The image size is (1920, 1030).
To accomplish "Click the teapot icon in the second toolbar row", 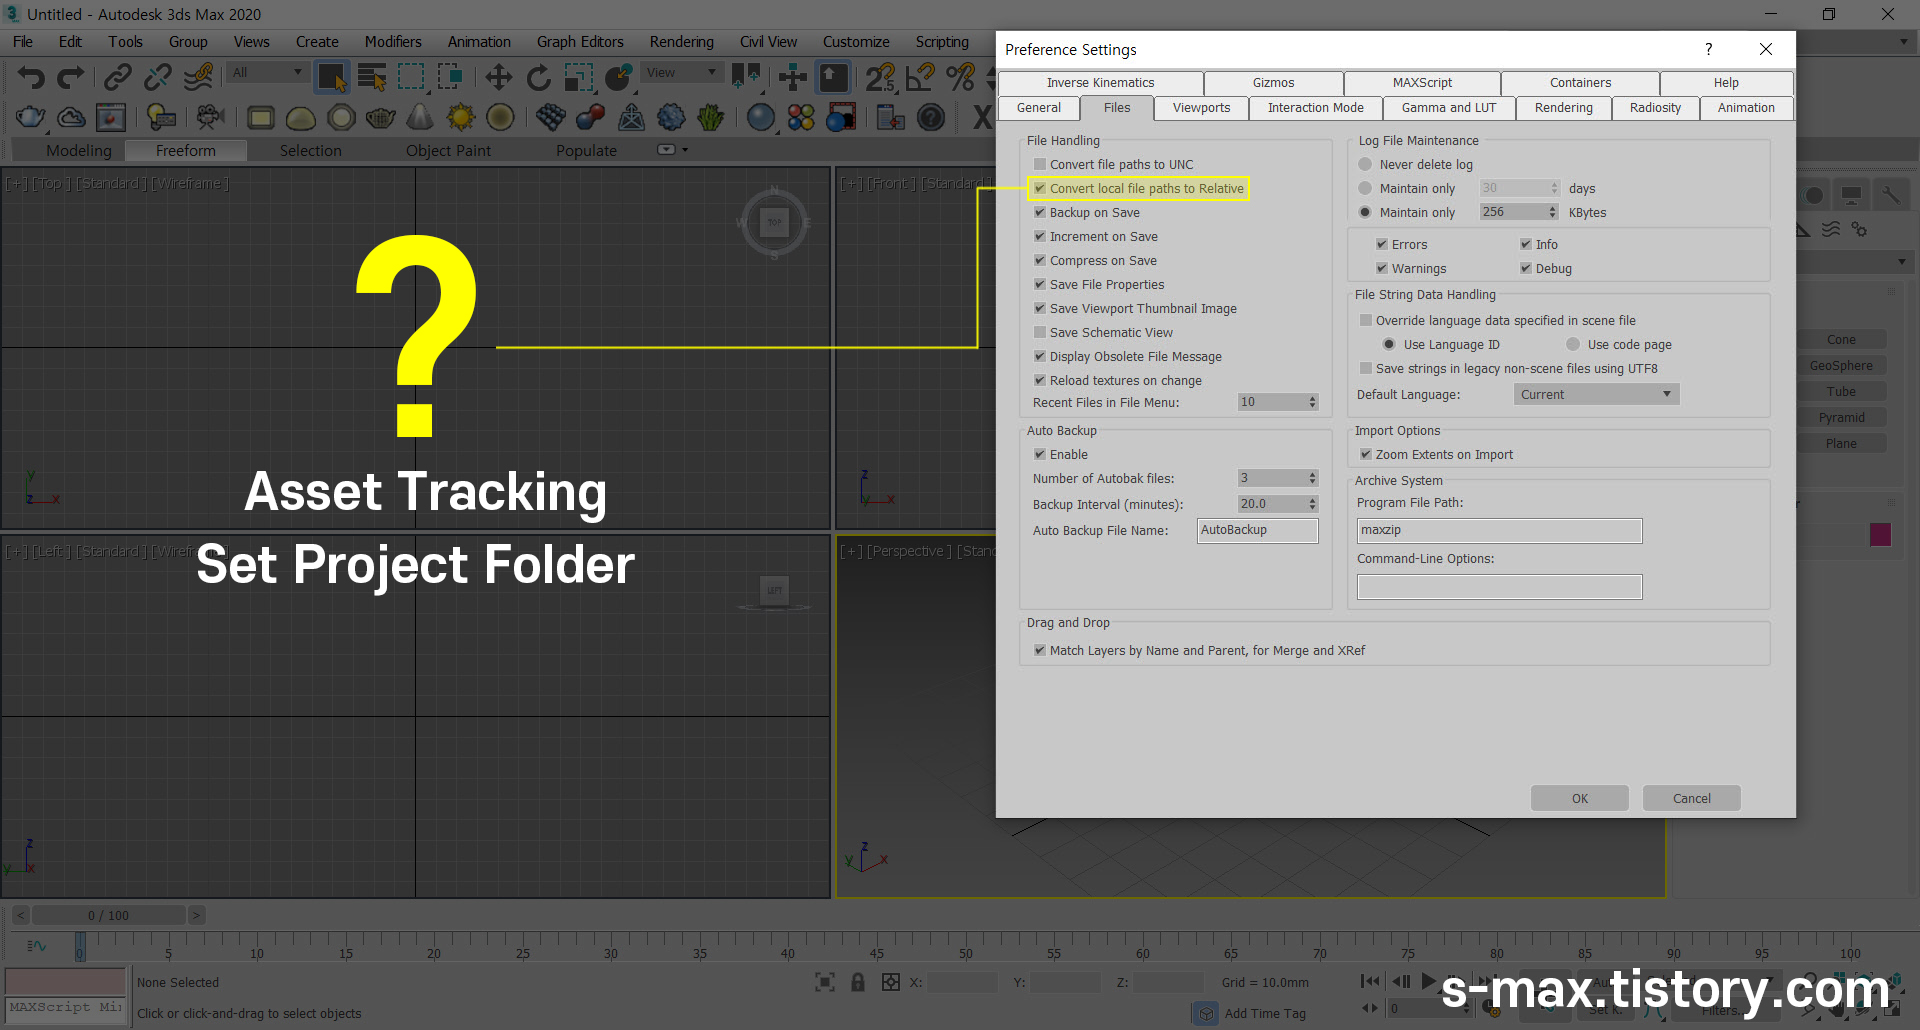I will click(x=31, y=118).
